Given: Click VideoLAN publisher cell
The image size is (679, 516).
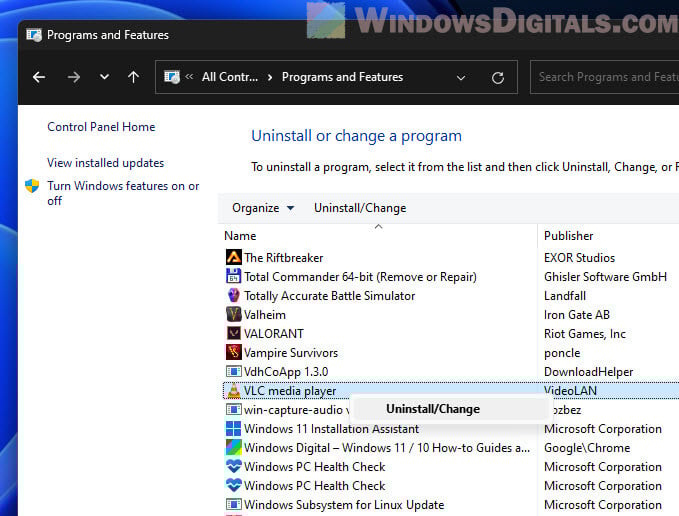Looking at the screenshot, I should 571,391.
